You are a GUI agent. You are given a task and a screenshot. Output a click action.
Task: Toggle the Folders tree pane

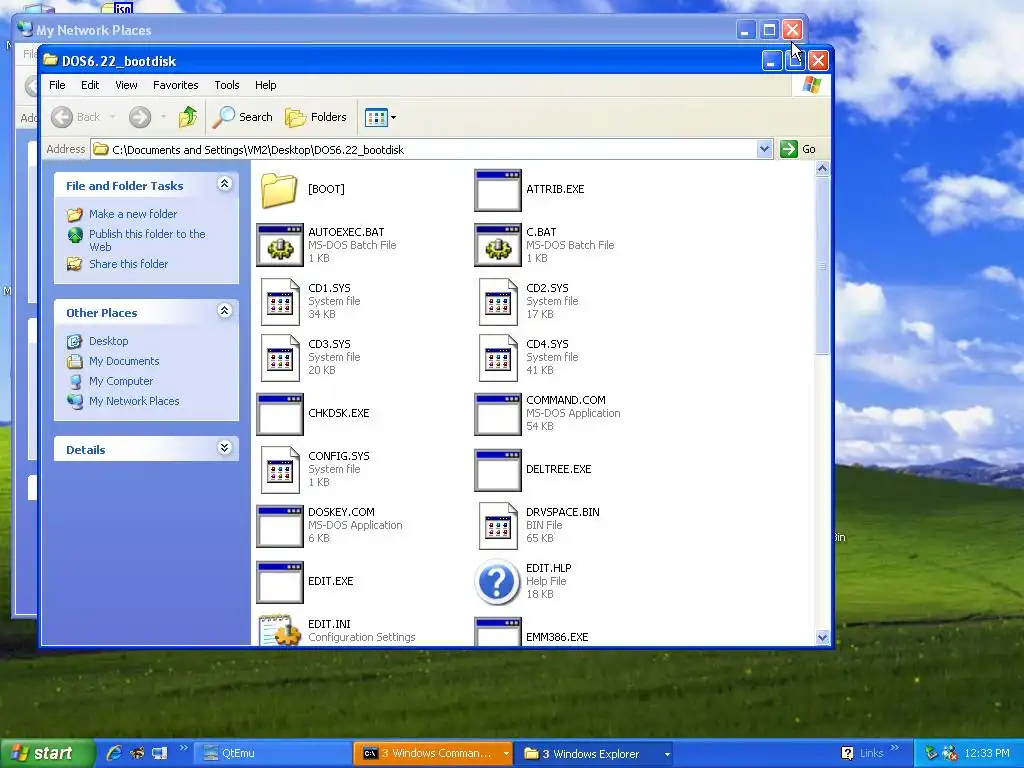(x=316, y=117)
